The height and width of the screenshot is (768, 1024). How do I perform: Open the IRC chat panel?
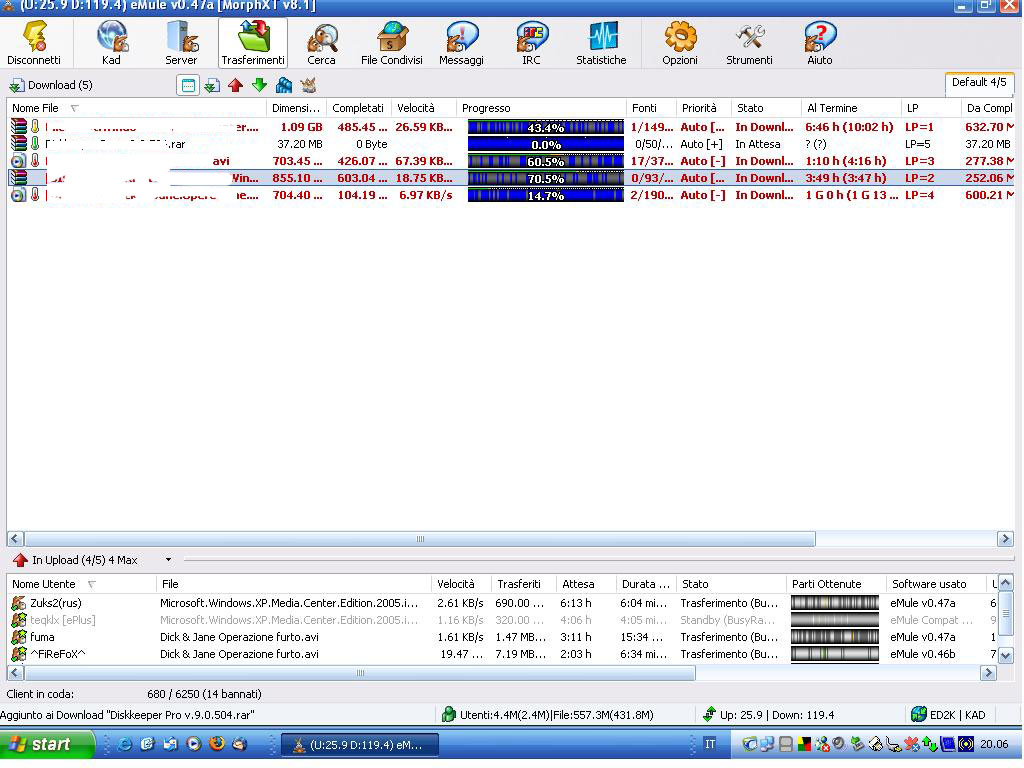531,43
